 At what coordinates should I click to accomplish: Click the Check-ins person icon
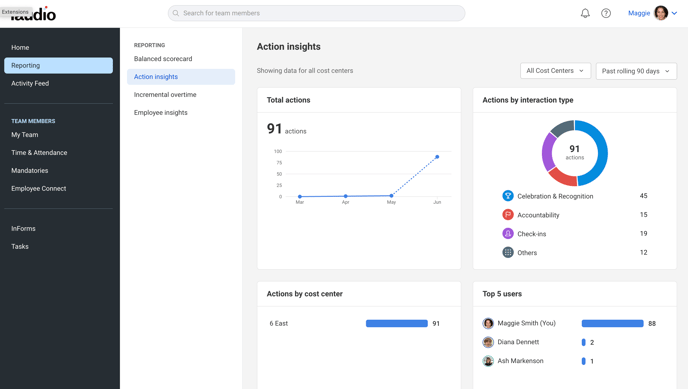click(508, 233)
